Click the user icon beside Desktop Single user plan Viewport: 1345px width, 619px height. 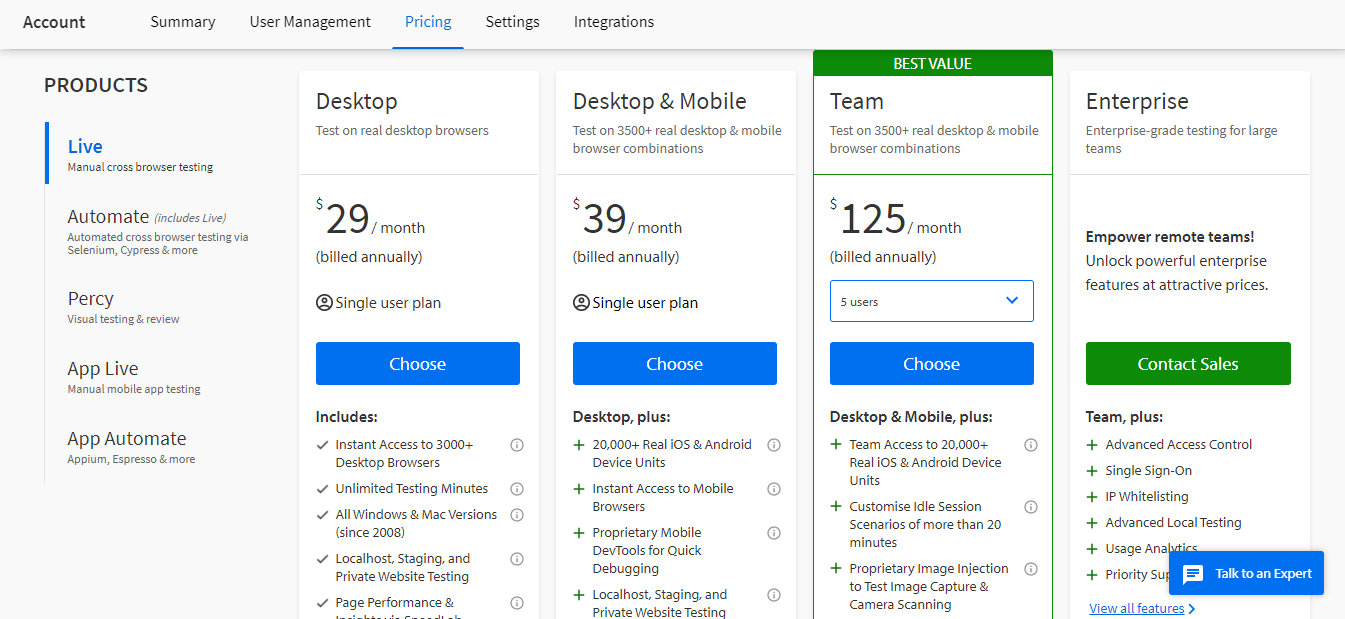324,303
